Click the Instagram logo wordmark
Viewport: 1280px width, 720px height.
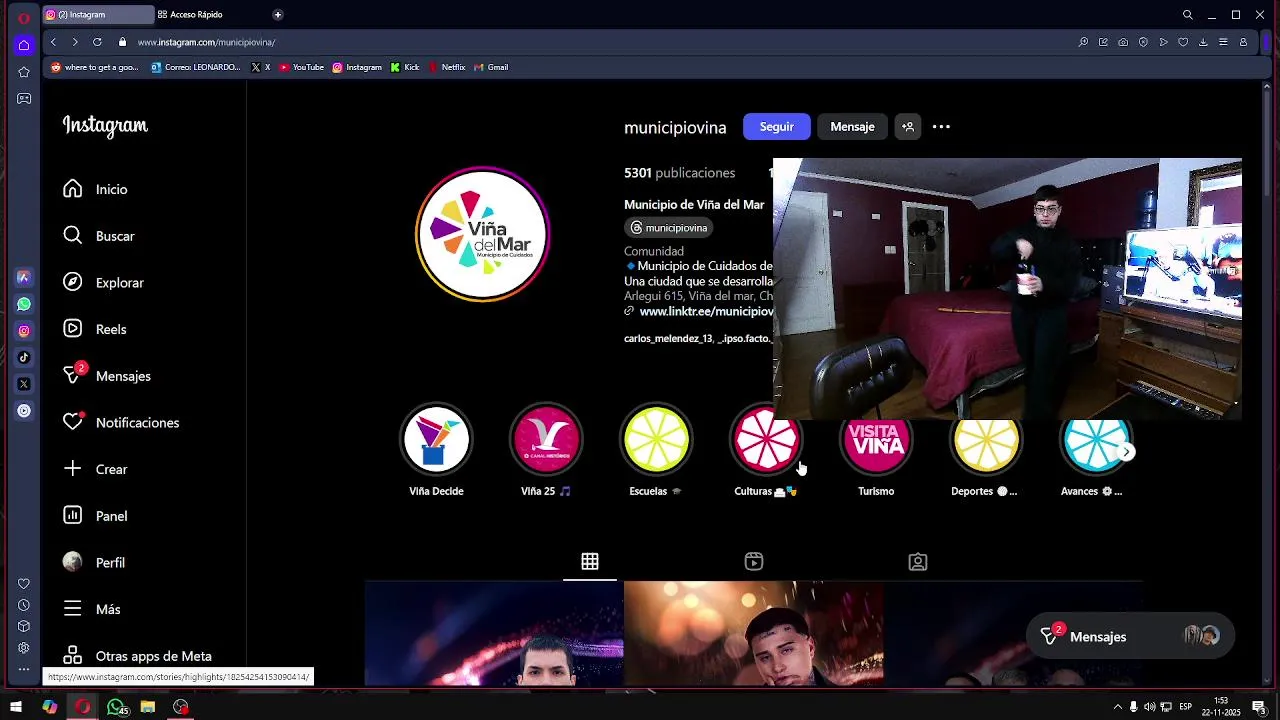105,126
